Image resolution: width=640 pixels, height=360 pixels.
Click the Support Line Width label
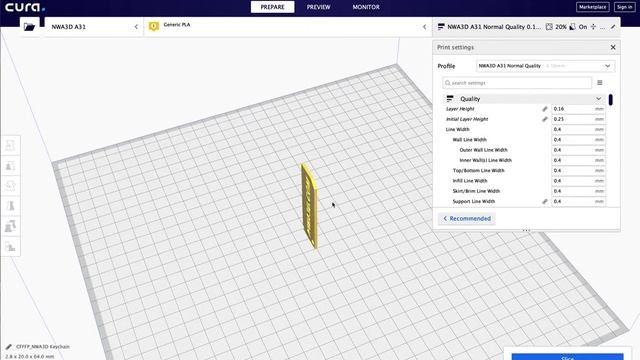coord(473,201)
